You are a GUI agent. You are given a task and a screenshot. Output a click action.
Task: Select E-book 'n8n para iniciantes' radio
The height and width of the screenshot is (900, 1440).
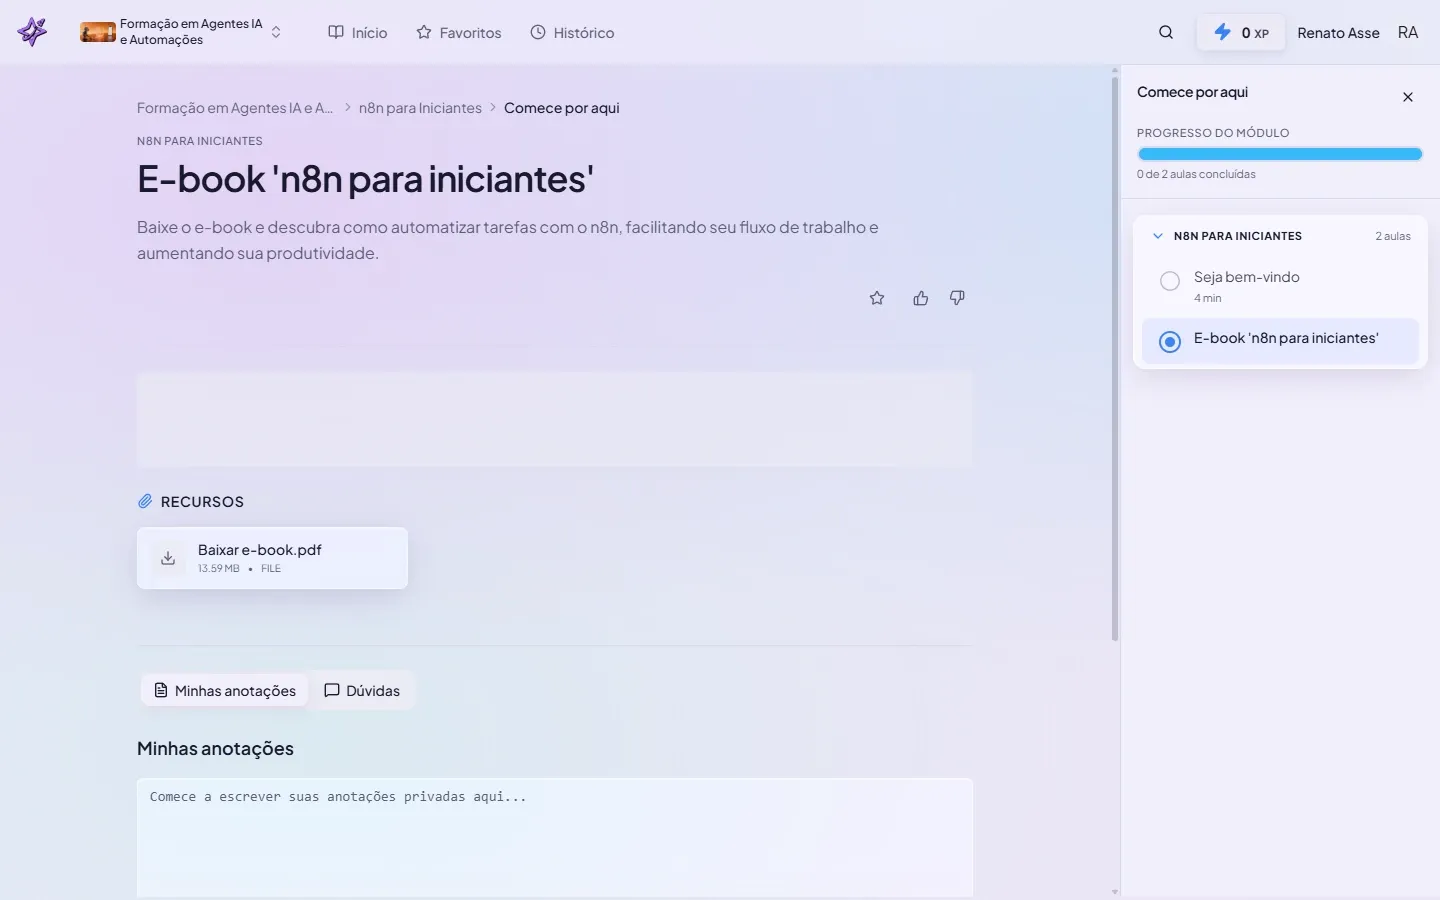(1170, 342)
